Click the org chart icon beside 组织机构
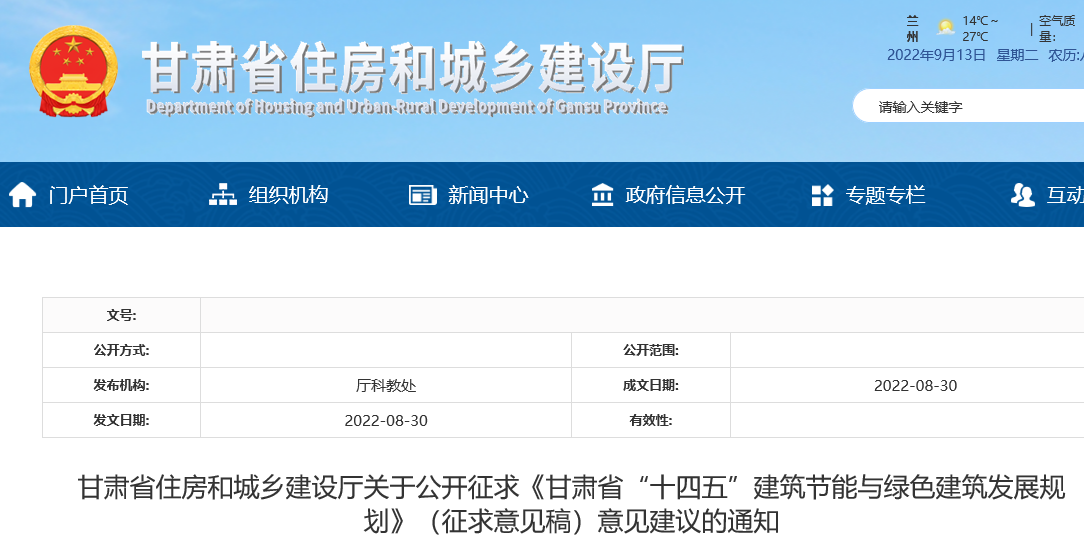The height and width of the screenshot is (549, 1084). pos(223,195)
